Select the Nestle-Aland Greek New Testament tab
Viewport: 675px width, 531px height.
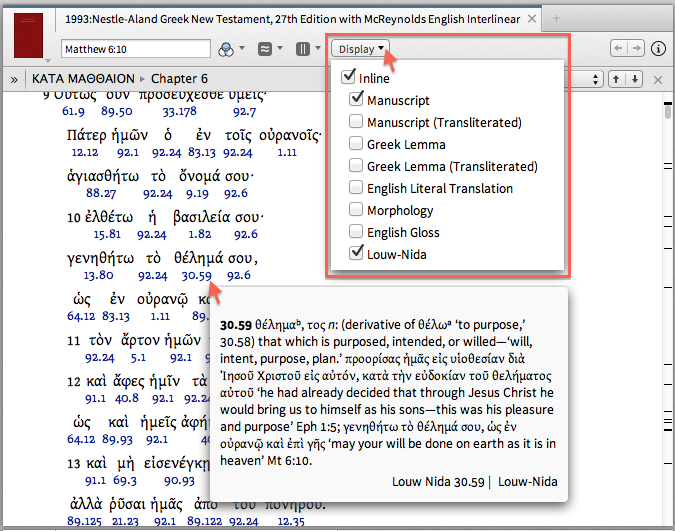click(x=293, y=19)
